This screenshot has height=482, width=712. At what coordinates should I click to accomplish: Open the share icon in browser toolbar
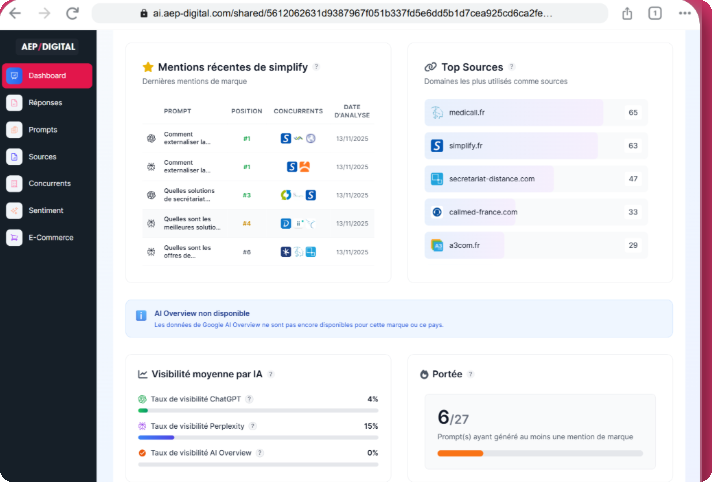coord(627,13)
